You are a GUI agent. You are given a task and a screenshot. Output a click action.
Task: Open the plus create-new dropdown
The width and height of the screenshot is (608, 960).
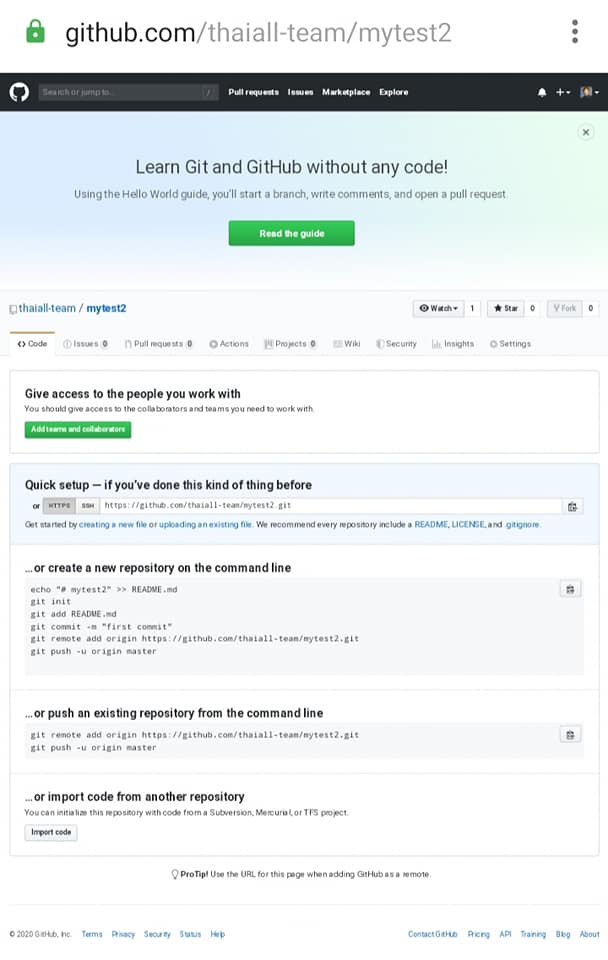click(563, 92)
